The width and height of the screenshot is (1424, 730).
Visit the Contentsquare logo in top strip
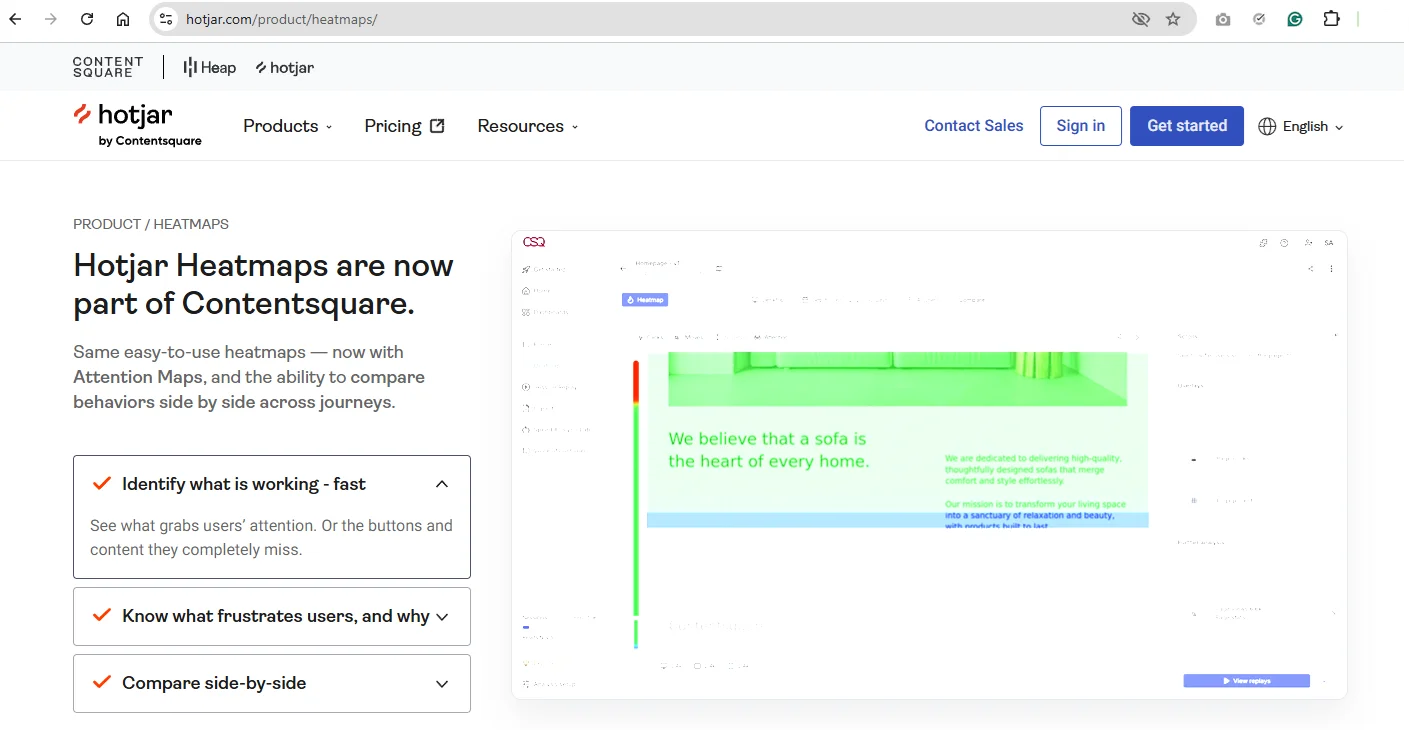pos(108,67)
